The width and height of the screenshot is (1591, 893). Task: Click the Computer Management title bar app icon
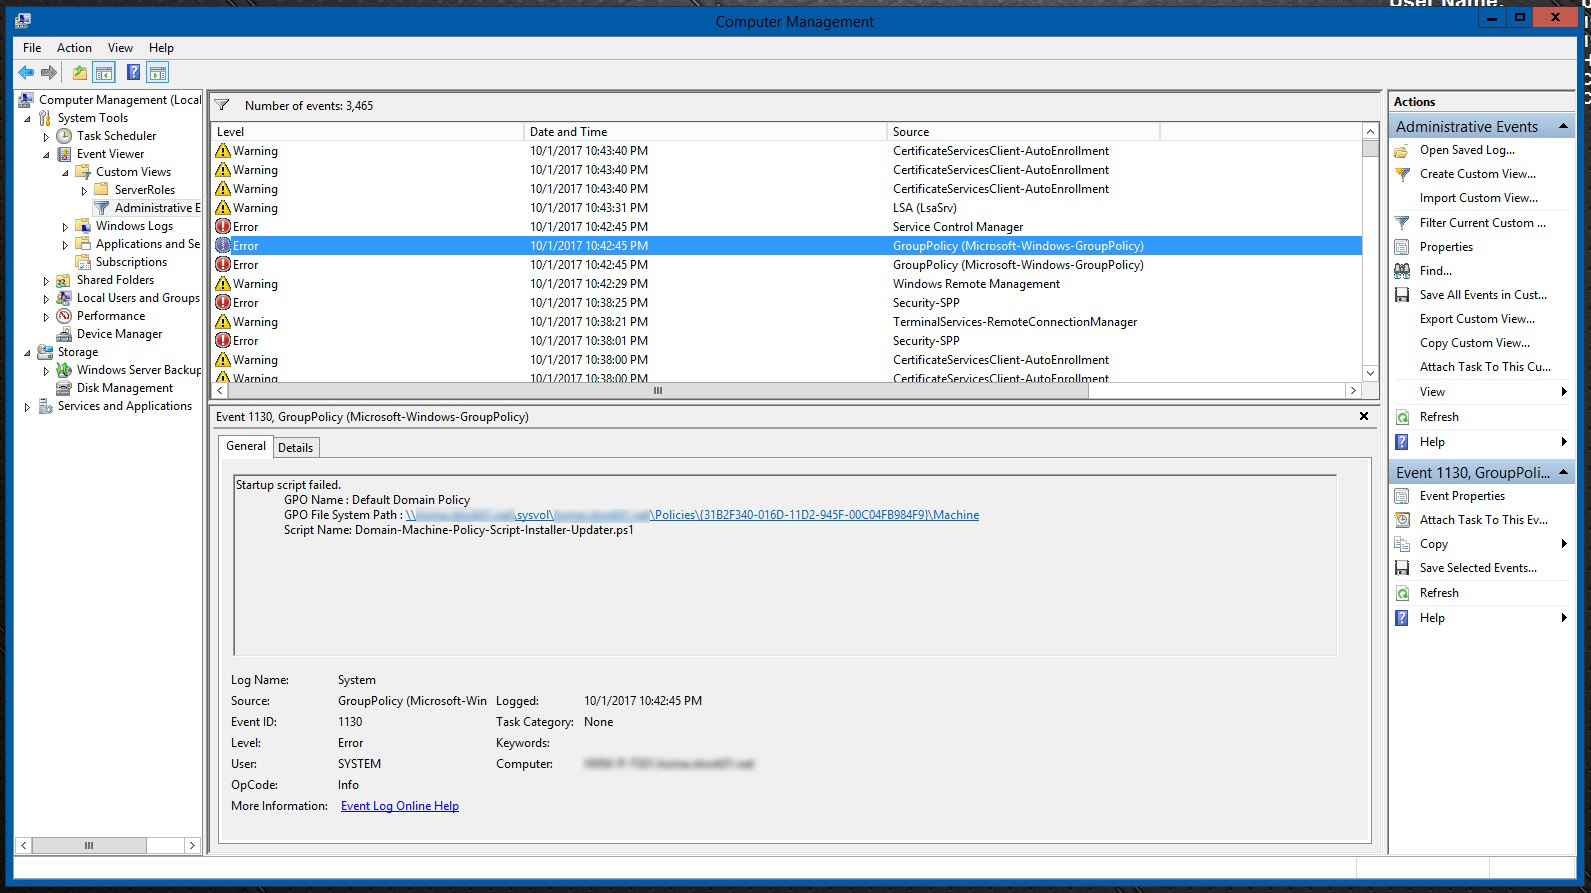23,20
